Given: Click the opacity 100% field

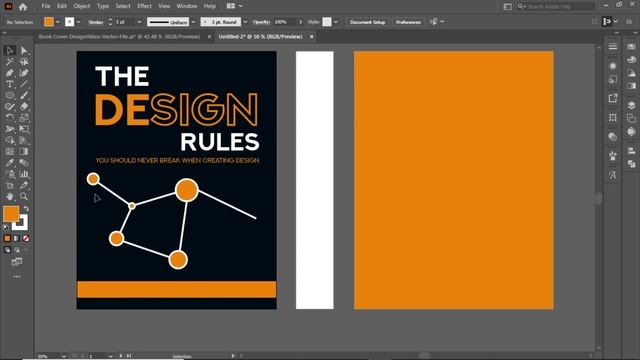Looking at the screenshot, I should 283,22.
